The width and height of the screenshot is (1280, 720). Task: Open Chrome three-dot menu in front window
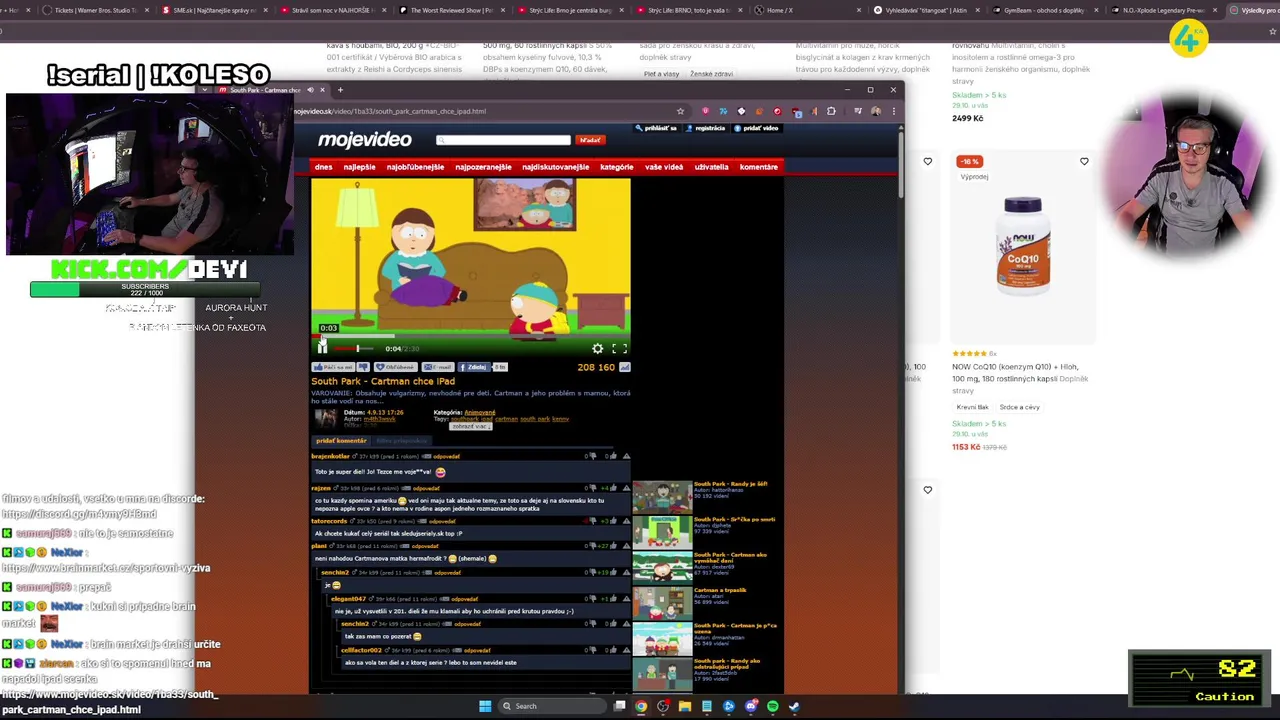pos(894,111)
